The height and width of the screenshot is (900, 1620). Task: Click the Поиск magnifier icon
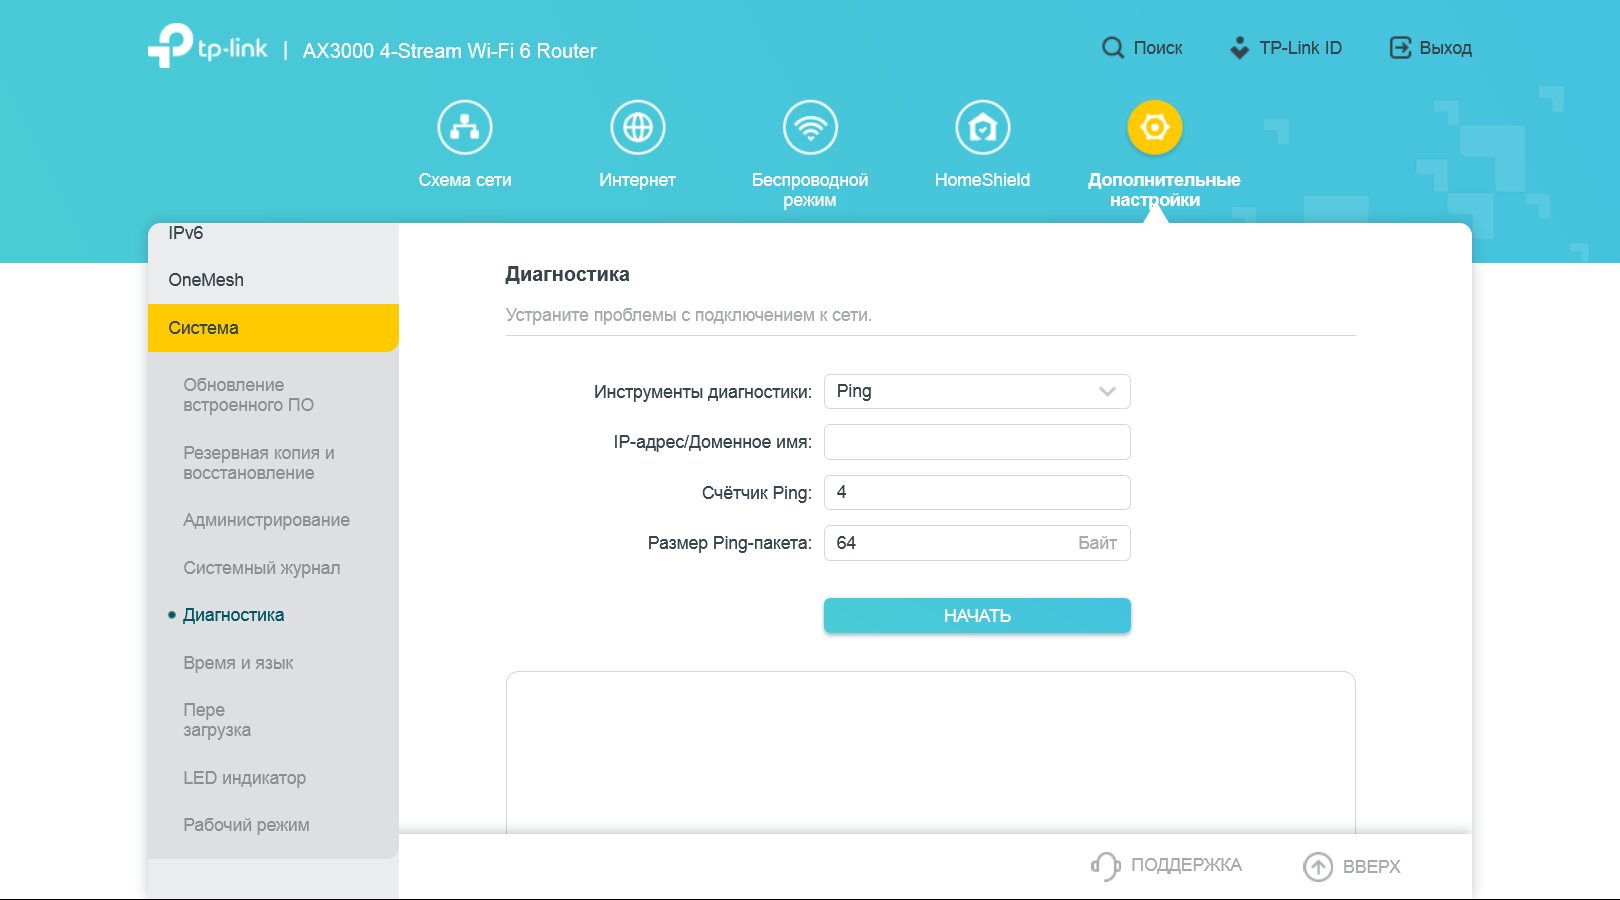(1113, 48)
